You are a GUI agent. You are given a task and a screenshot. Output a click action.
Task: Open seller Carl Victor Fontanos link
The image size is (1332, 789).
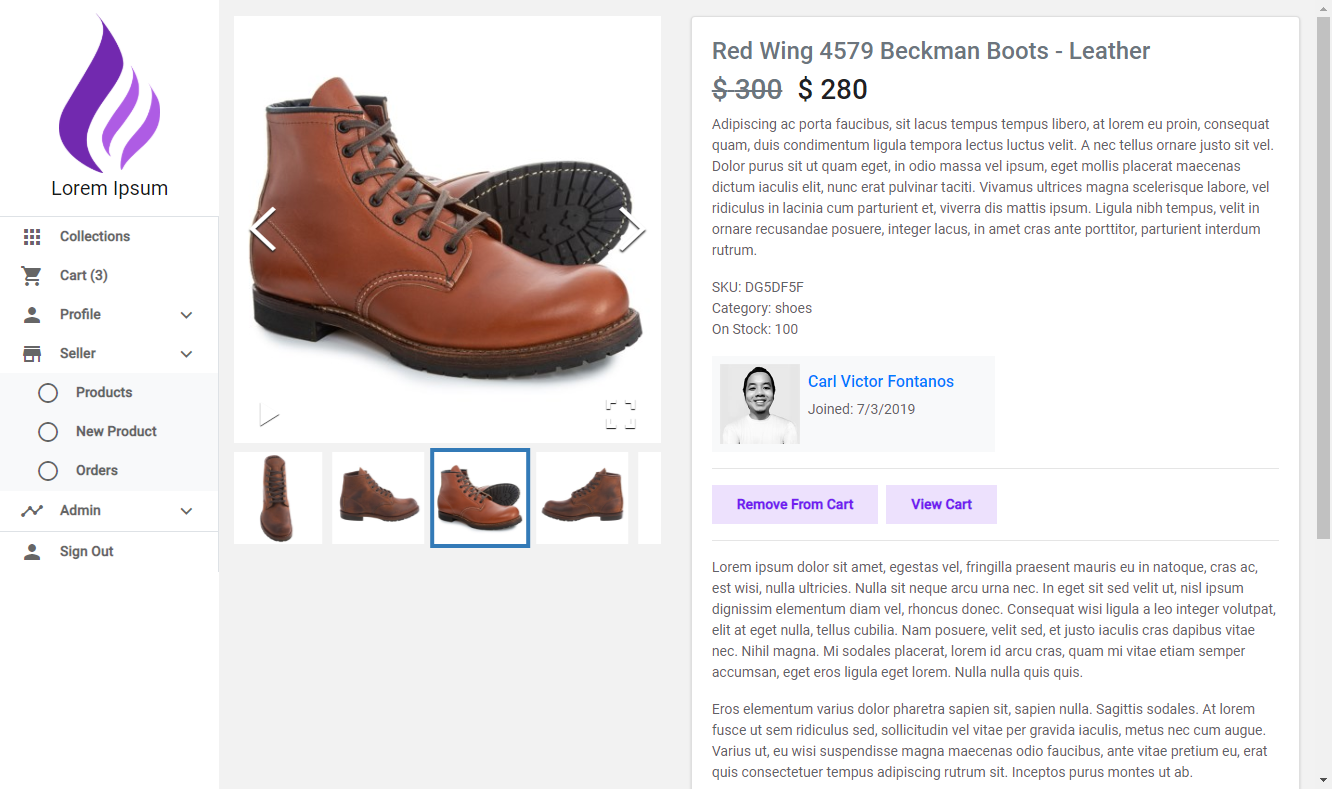click(x=881, y=381)
